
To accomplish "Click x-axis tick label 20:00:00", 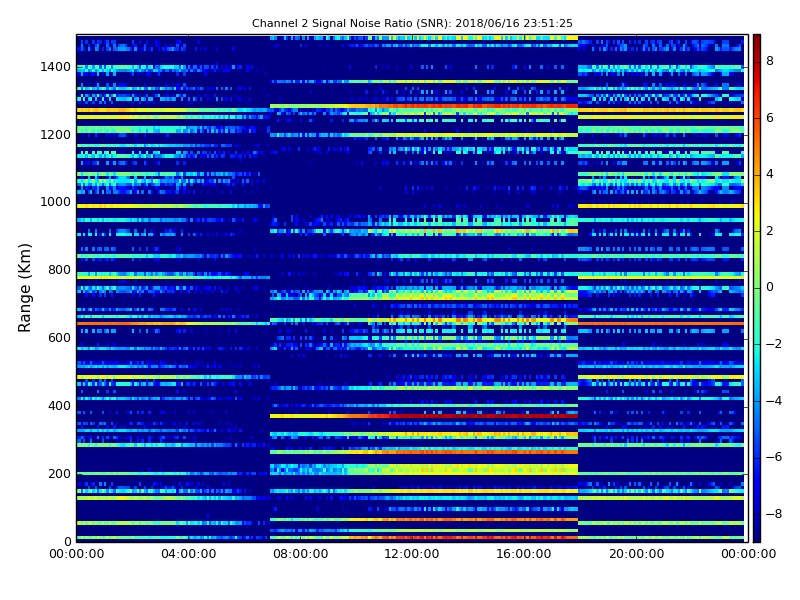I will click(x=636, y=554).
